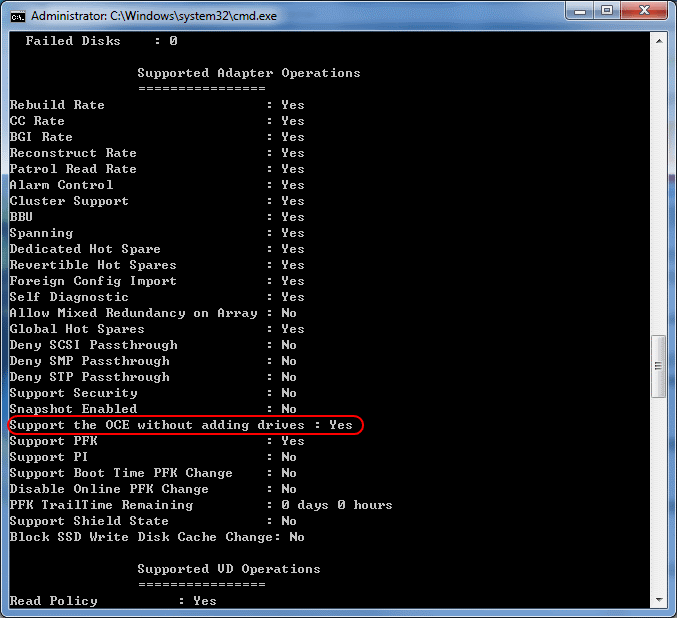This screenshot has height=618, width=677.
Task: Click 'PFK TrailTime Remaining' text
Action: (101, 505)
